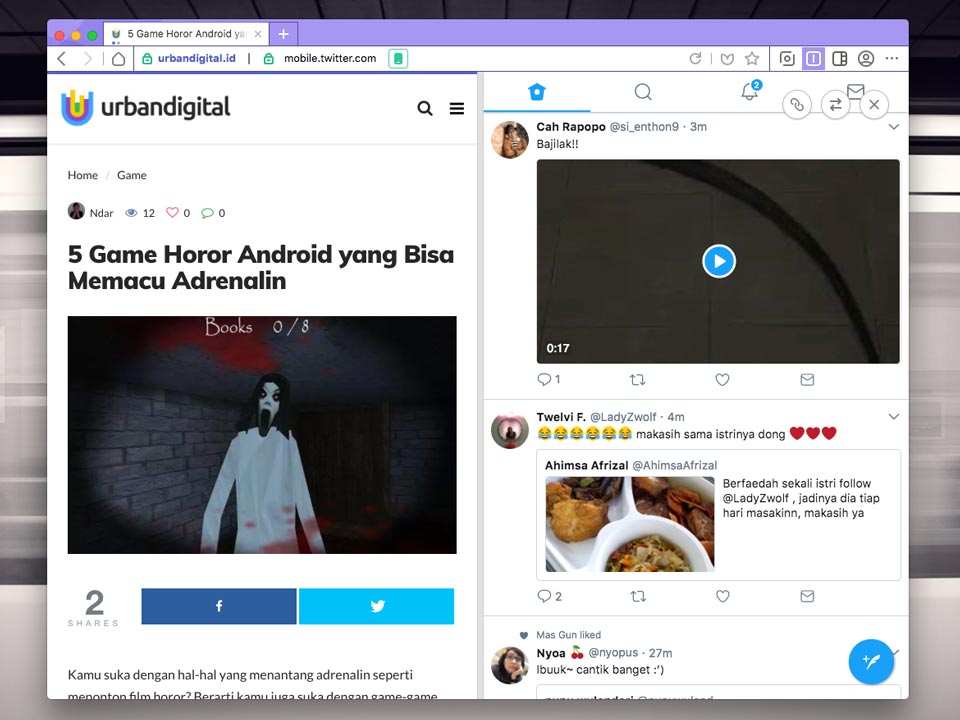The image size is (960, 720).
Task: Open the Twitter search tab
Action: point(643,92)
